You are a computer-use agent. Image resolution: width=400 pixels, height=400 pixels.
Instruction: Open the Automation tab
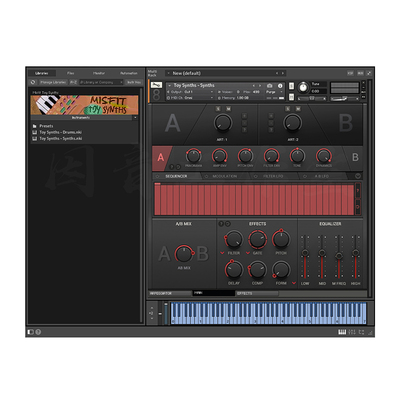[x=129, y=73]
